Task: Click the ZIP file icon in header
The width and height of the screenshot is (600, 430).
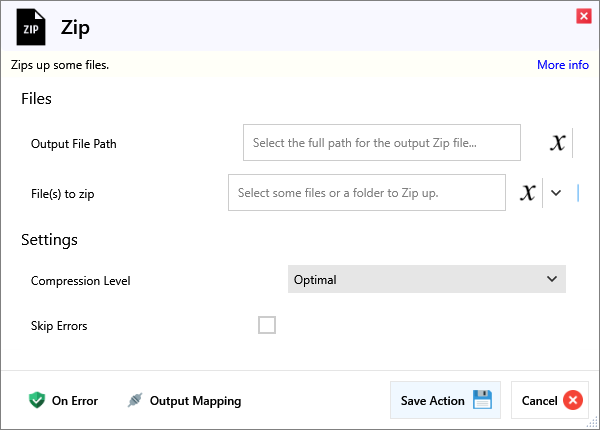Action: coord(30,28)
